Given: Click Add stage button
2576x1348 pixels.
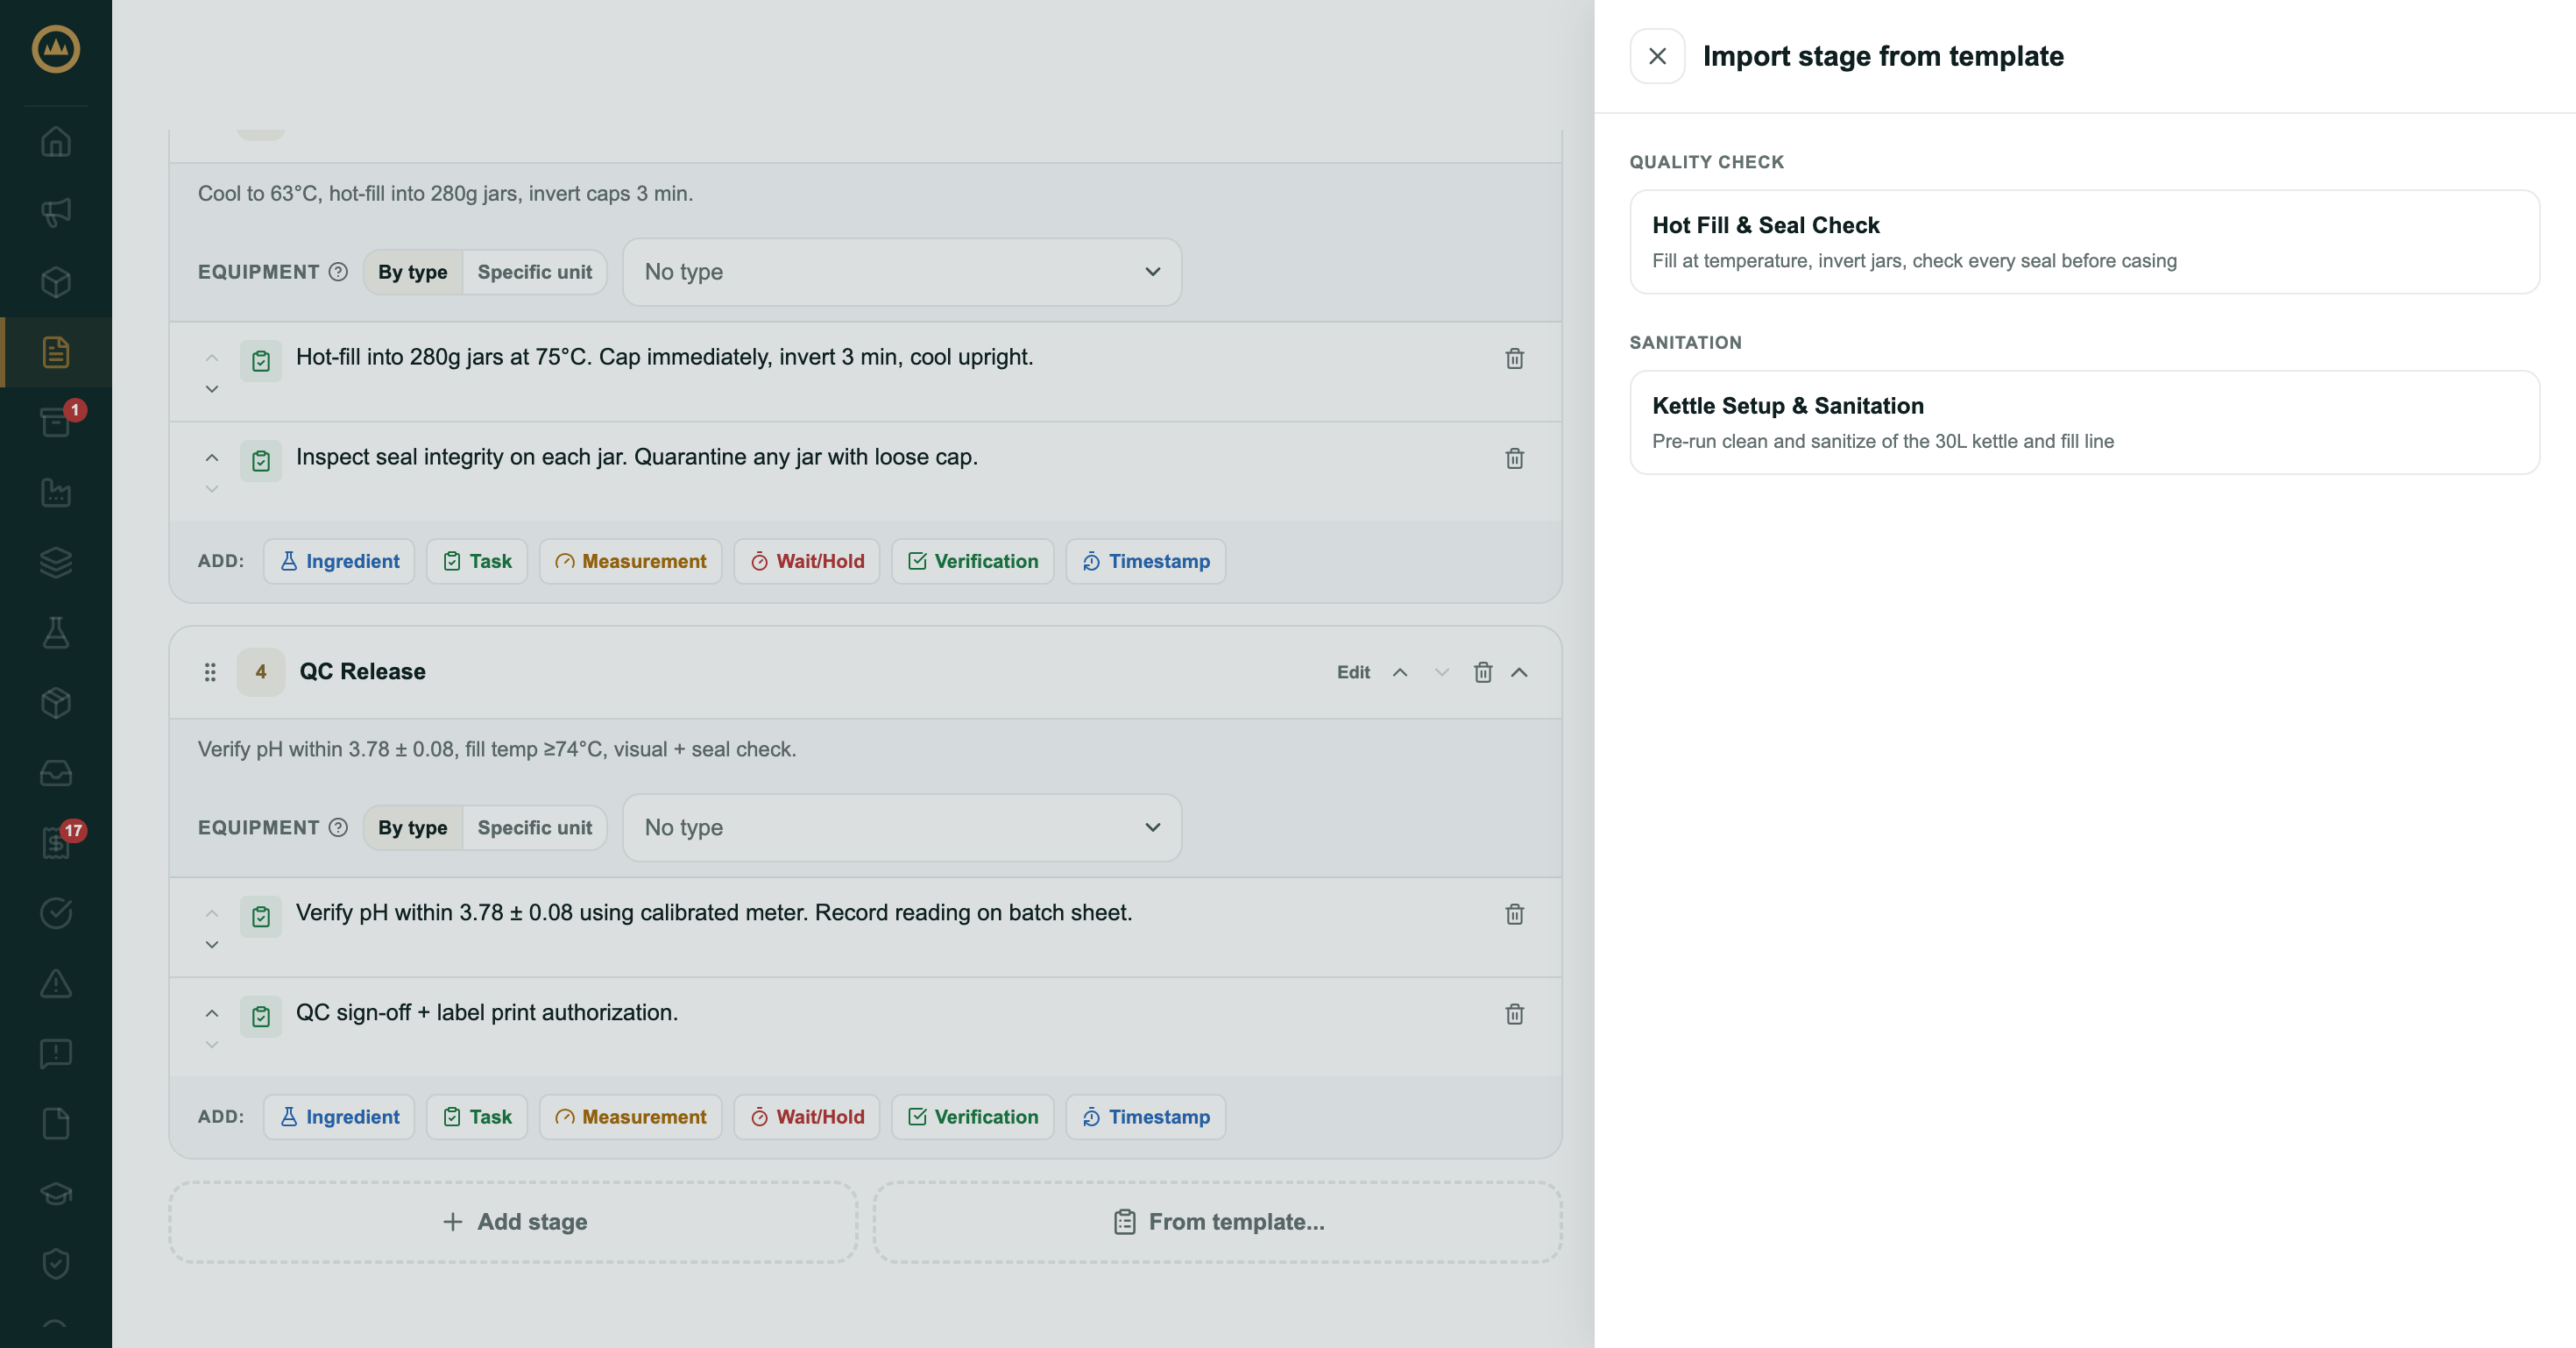Looking at the screenshot, I should [514, 1222].
